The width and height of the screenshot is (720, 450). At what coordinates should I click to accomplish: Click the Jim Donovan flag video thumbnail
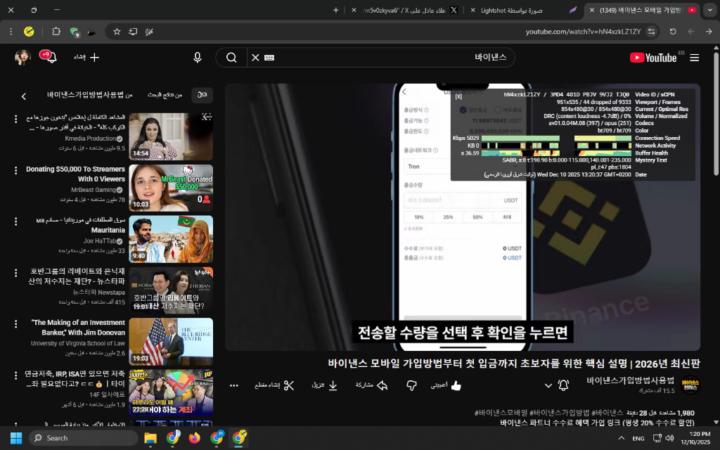(x=171, y=342)
